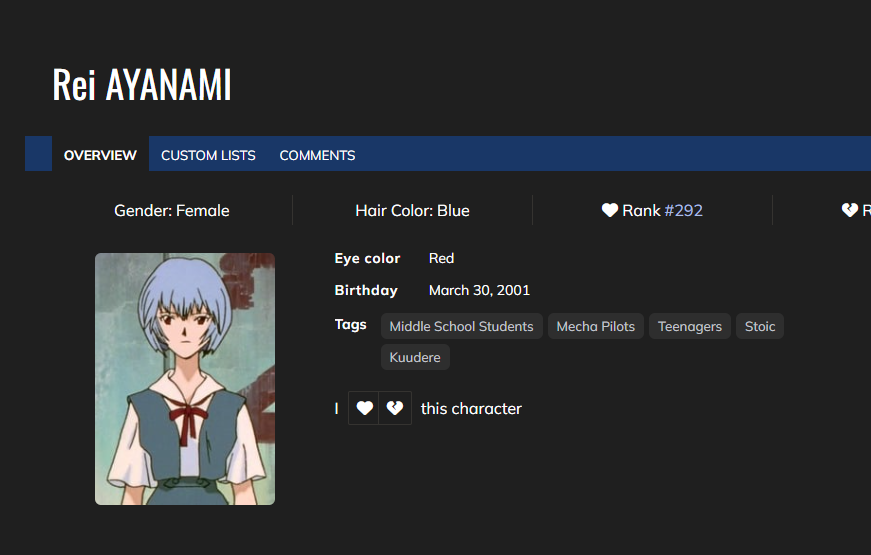
Task: Click the Red eye color value
Action: 441,258
